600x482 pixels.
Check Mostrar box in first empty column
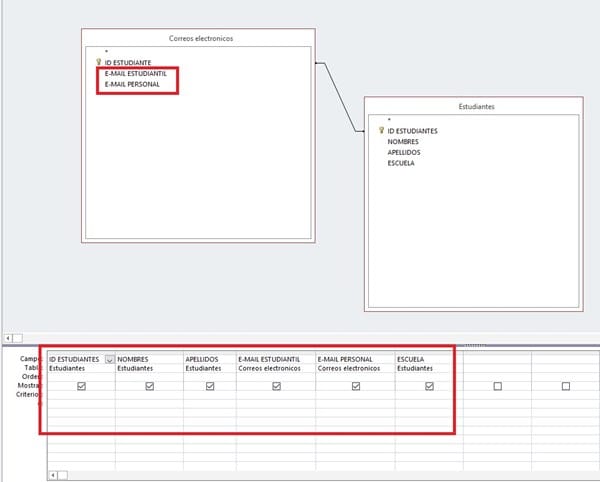(x=497, y=386)
